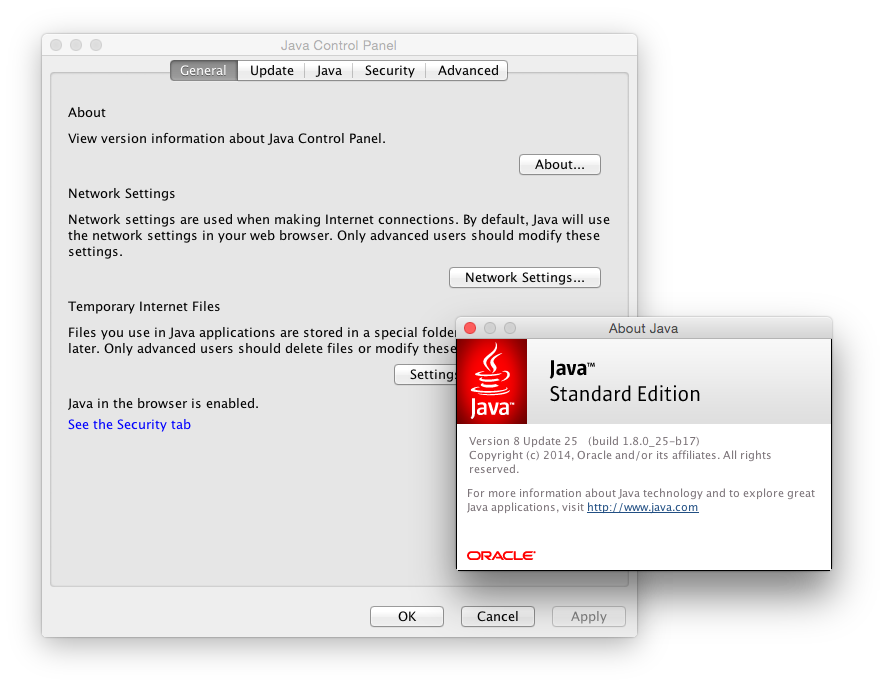Click inactive close button of Java Control Panel
The height and width of the screenshot is (687, 888).
click(x=56, y=45)
